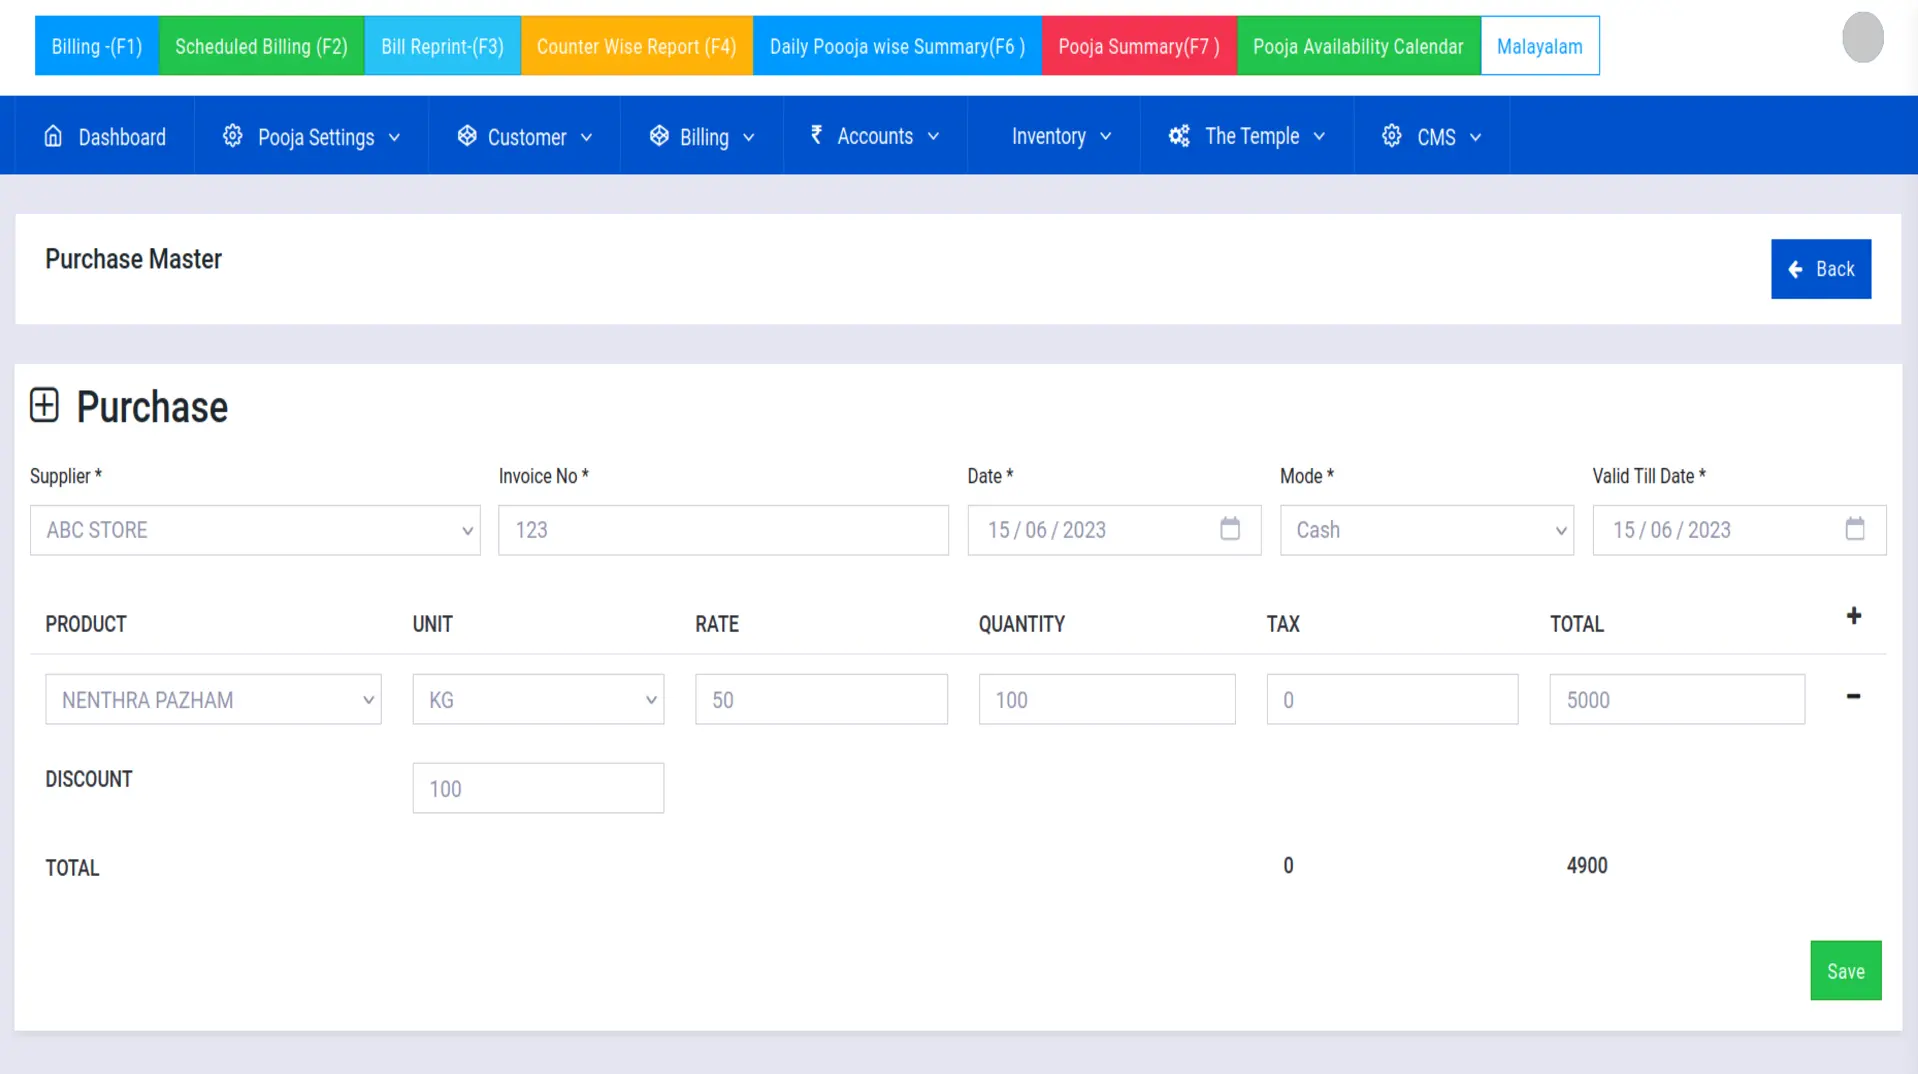Open Daily Poooja wise Summary(F6) tab
Image resolution: width=1918 pixels, height=1074 pixels.
tap(897, 46)
